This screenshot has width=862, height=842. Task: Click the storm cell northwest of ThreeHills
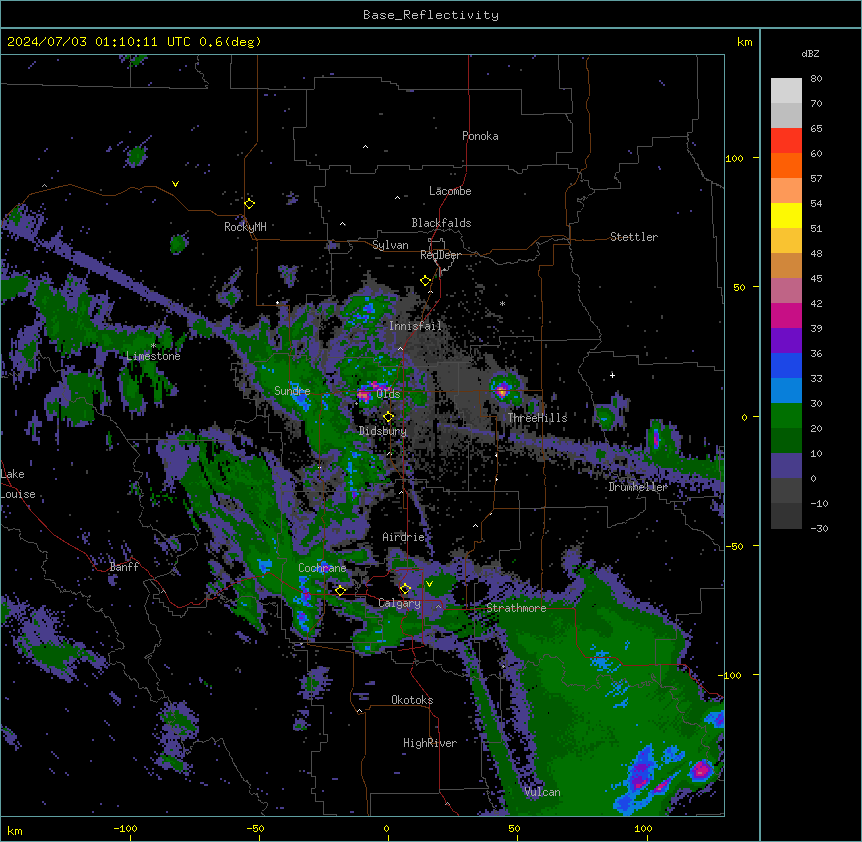502,391
